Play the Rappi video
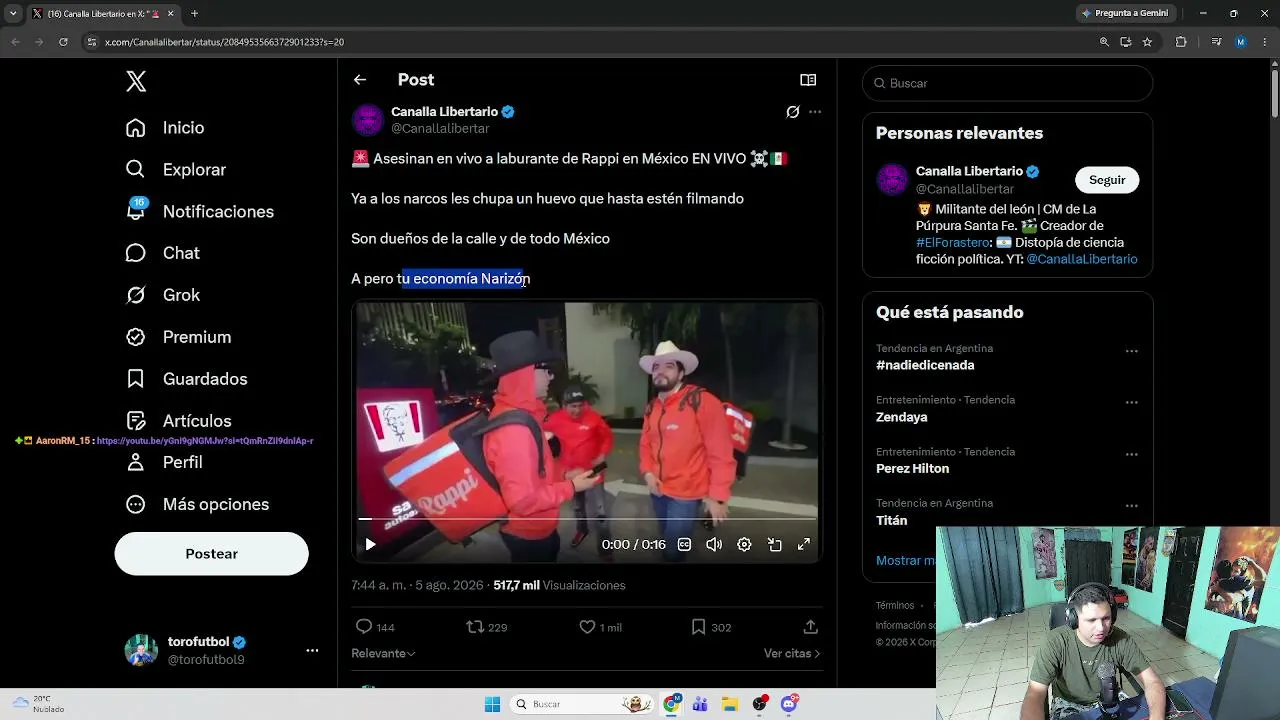This screenshot has height=720, width=1280. click(x=370, y=544)
